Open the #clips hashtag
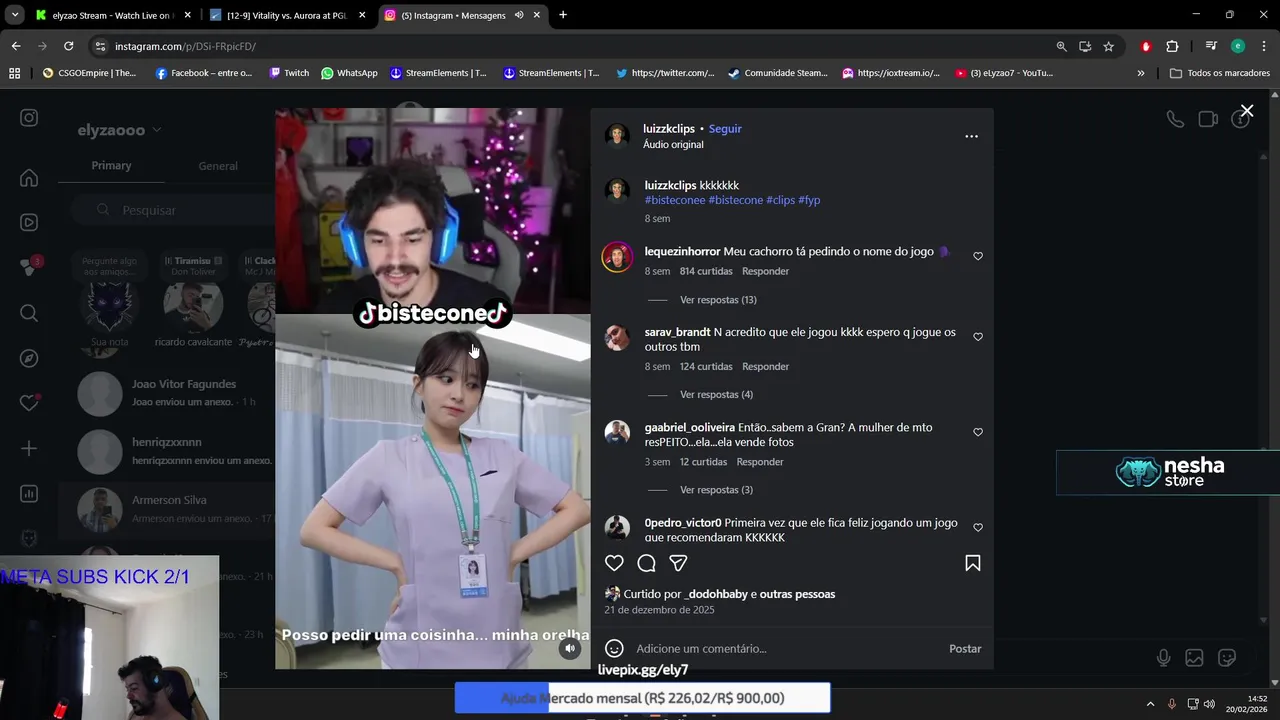Viewport: 1280px width, 720px height. pos(780,200)
